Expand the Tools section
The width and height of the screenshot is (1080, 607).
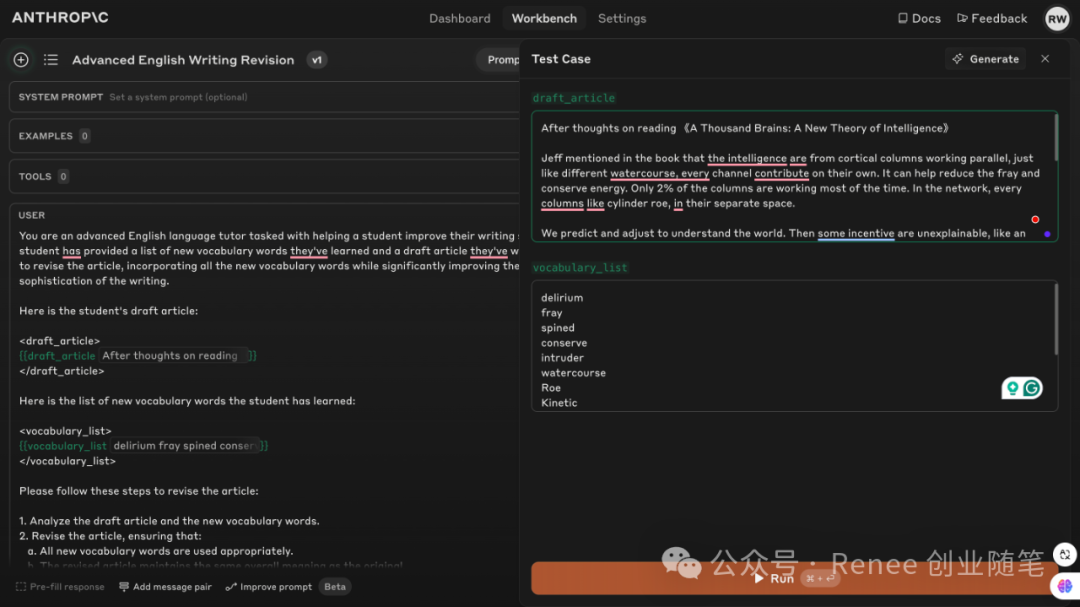pos(264,176)
